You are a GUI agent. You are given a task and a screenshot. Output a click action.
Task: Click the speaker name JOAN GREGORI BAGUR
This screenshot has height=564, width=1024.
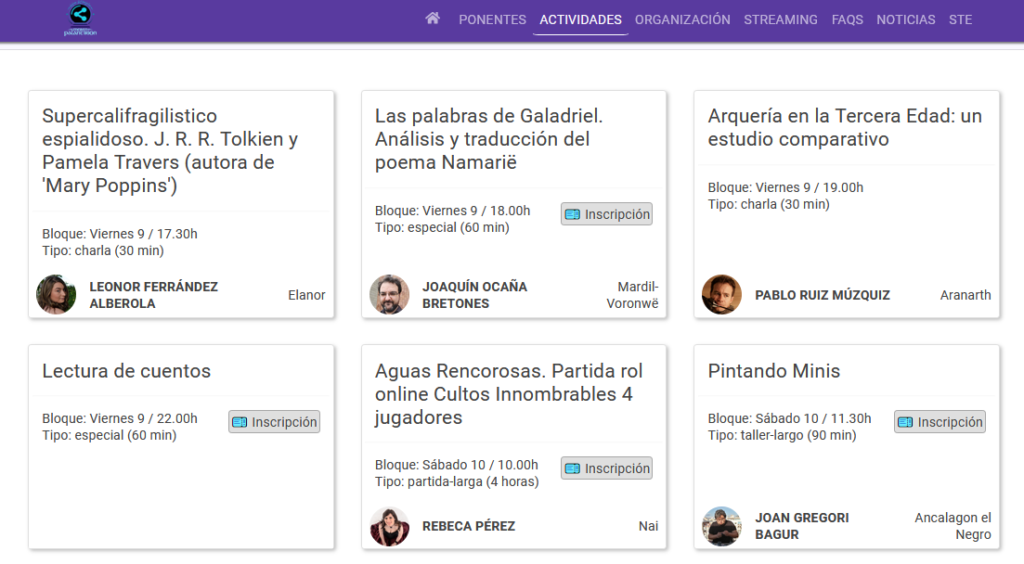click(x=802, y=526)
